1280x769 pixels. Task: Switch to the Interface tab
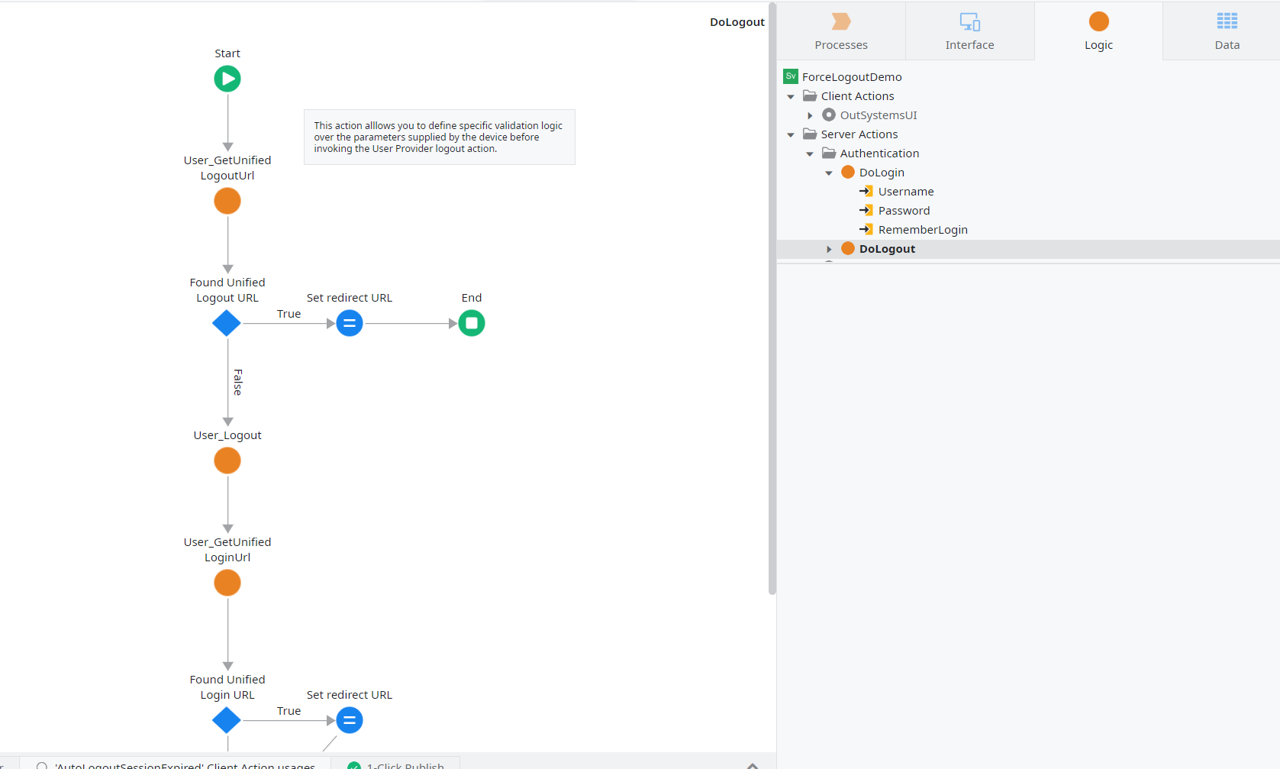coord(970,31)
